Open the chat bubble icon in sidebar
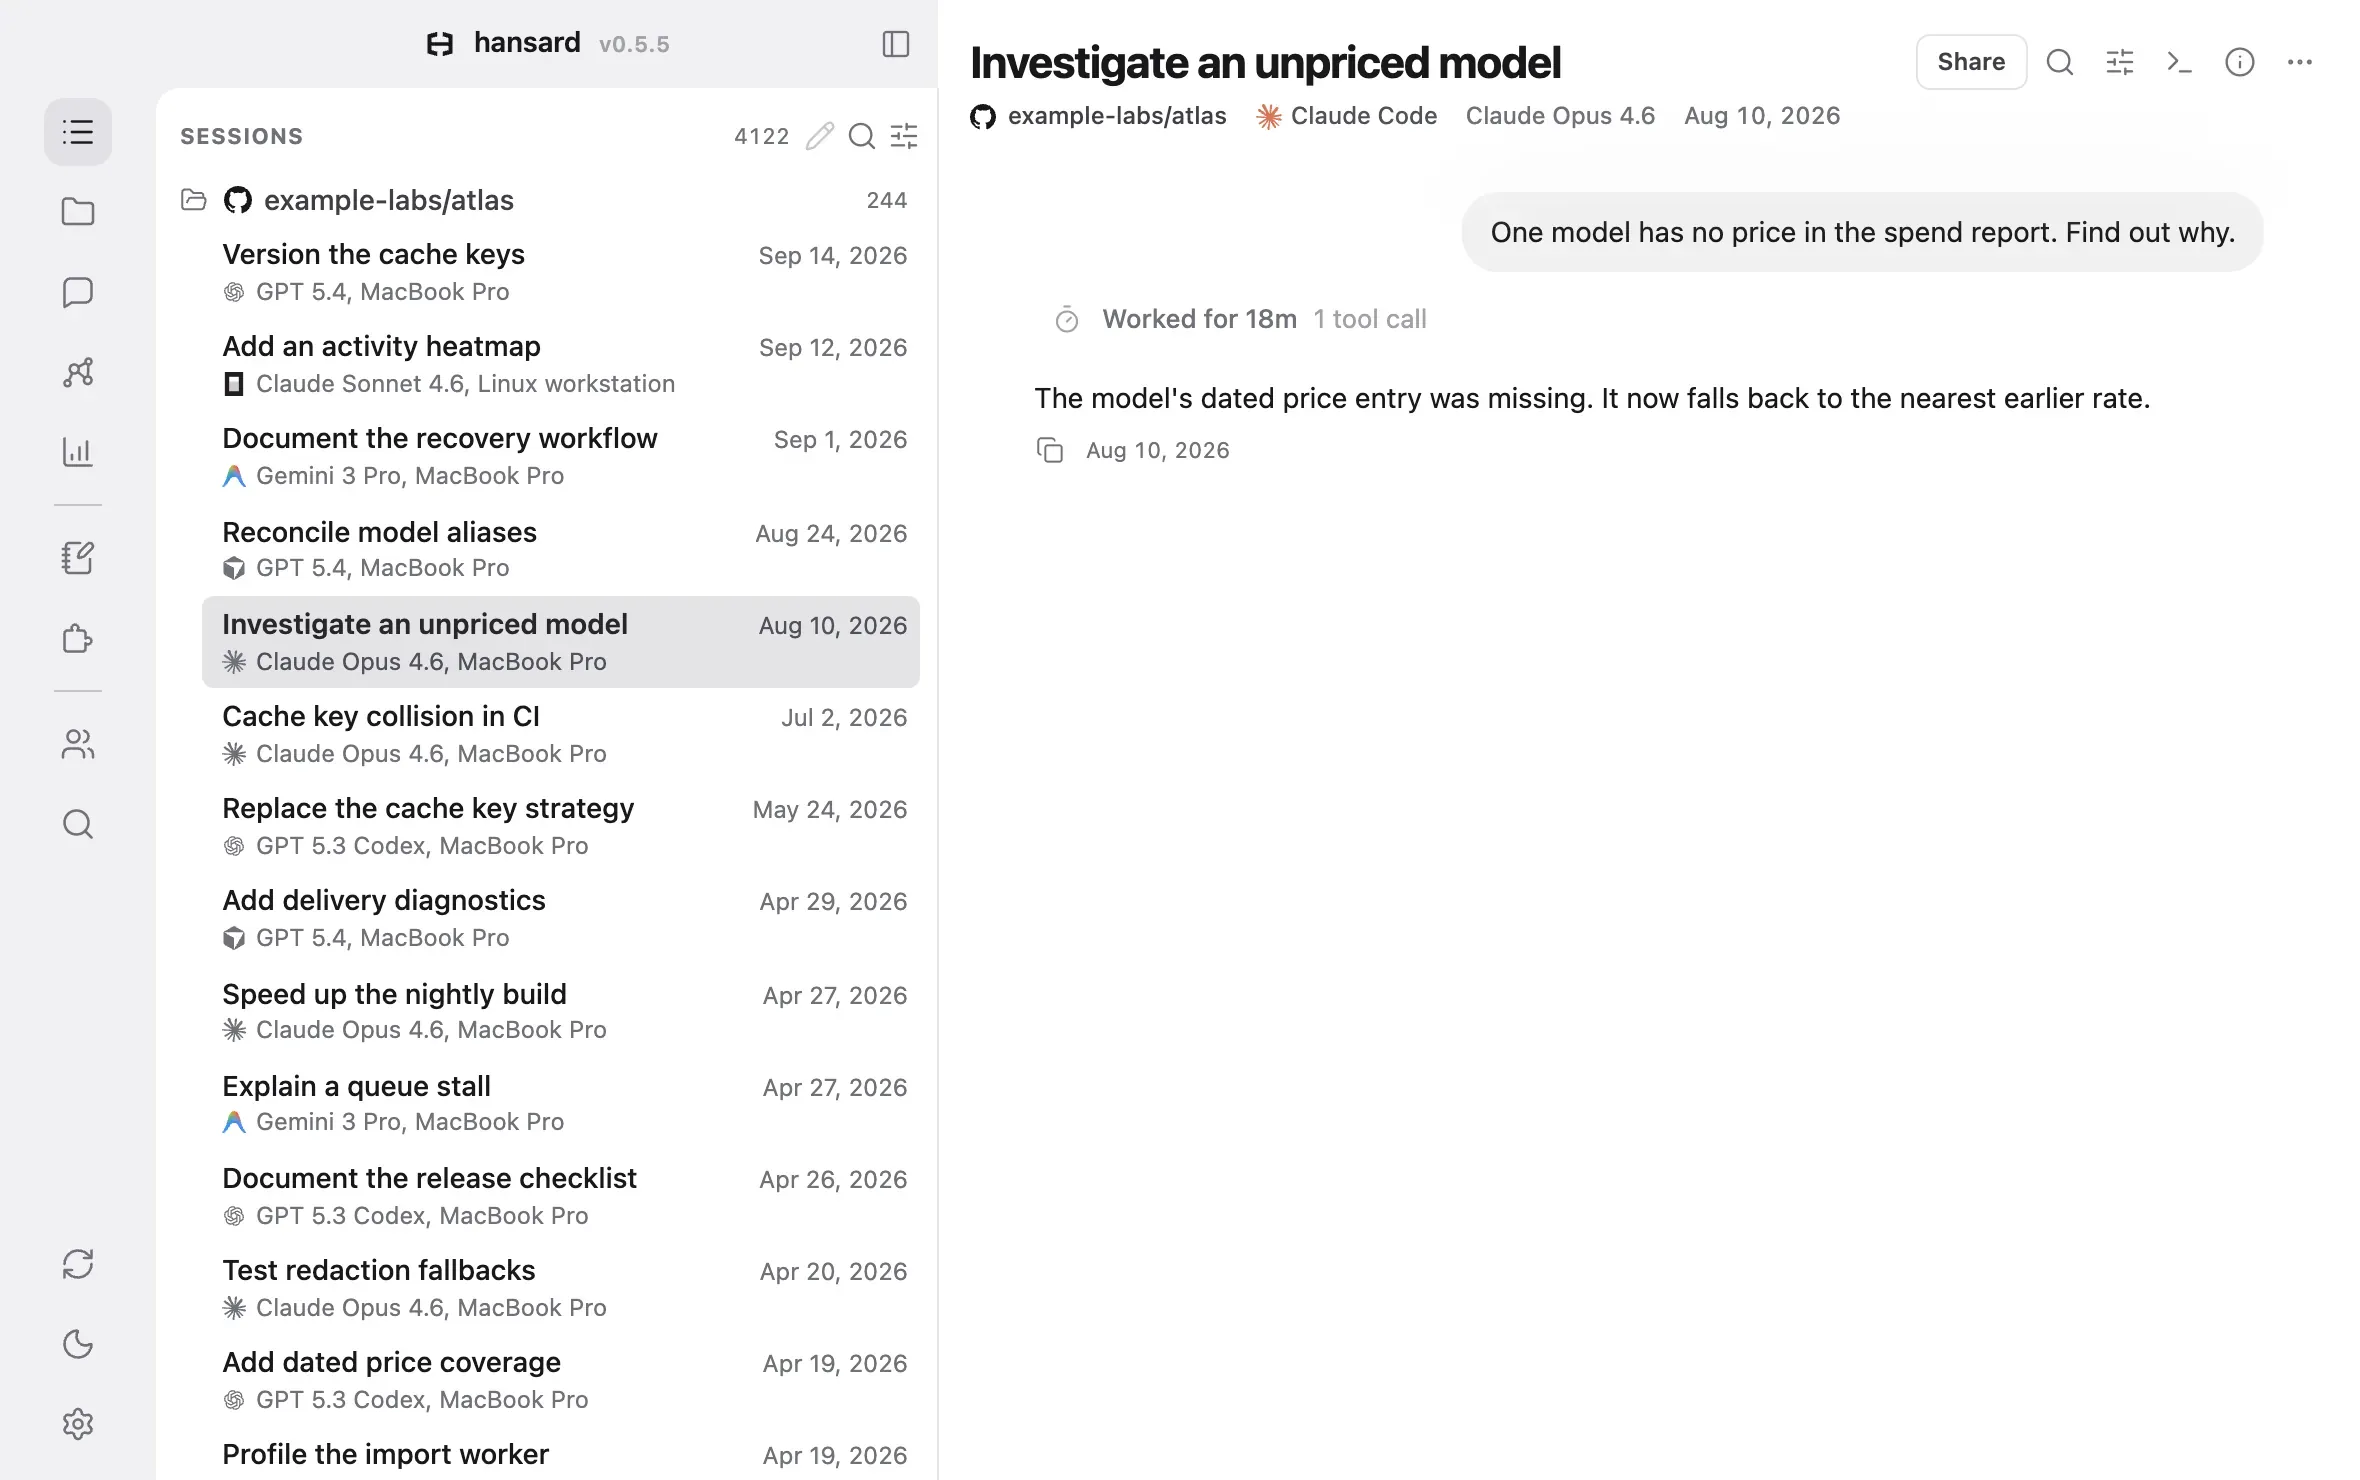 click(78, 292)
